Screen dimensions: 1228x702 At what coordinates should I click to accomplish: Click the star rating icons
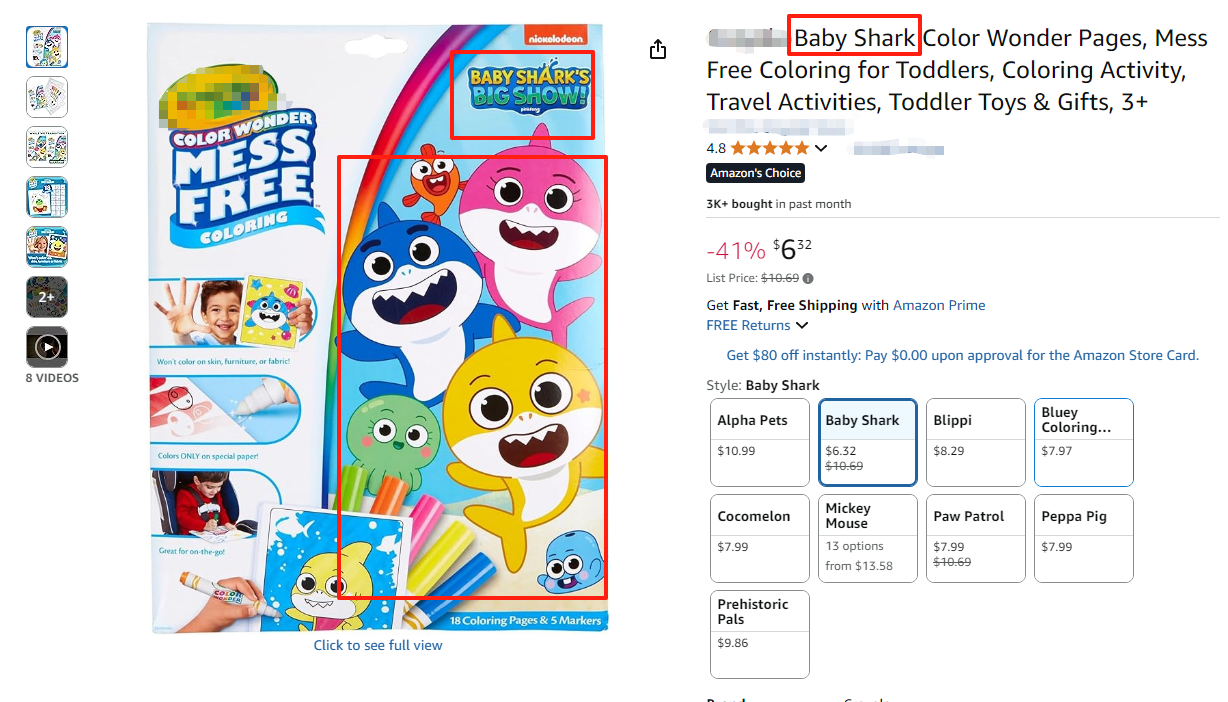coord(769,148)
